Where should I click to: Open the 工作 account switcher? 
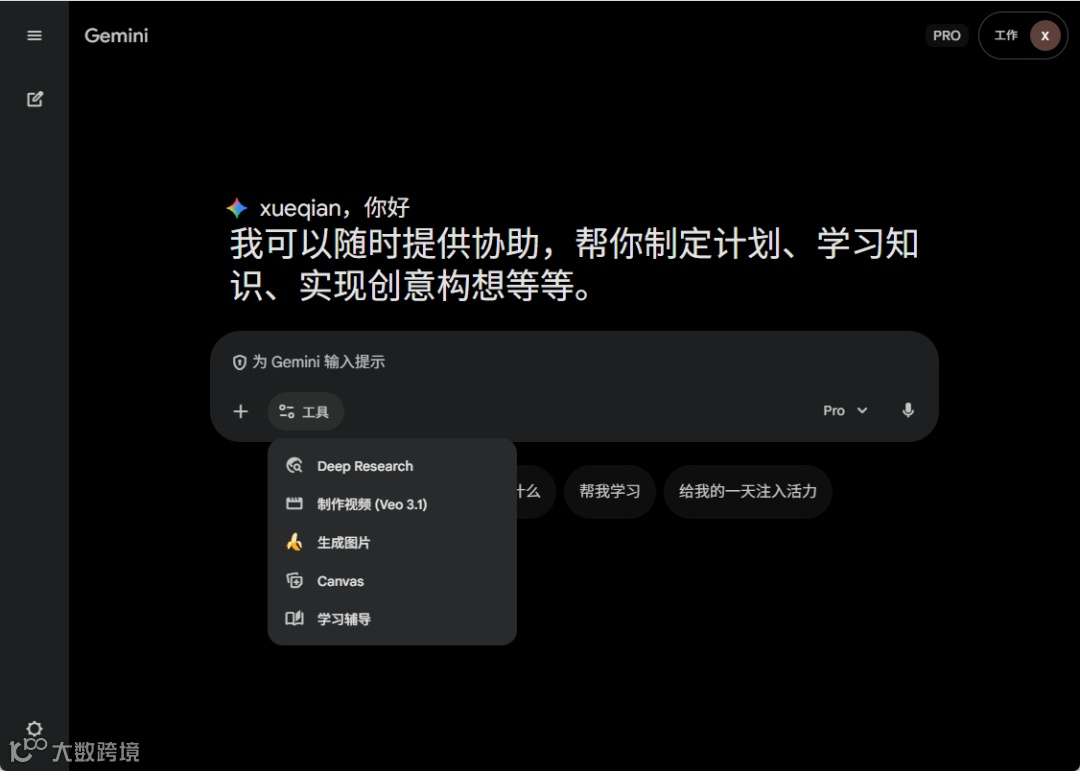click(1023, 36)
